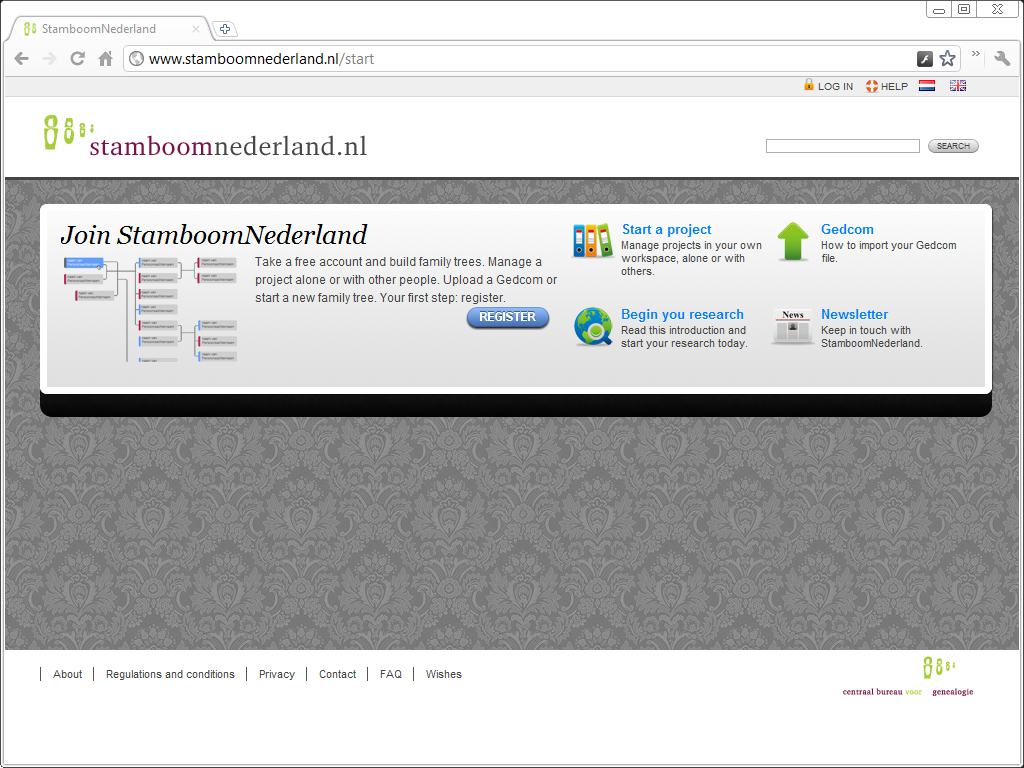The width and height of the screenshot is (1024, 768).
Task: Click the extension icon beside the star
Action: pos(925,59)
